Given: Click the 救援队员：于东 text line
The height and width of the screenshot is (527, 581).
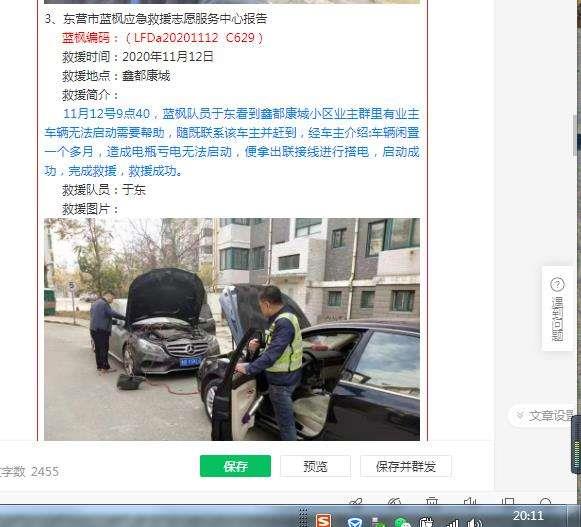Looking at the screenshot, I should [x=104, y=190].
